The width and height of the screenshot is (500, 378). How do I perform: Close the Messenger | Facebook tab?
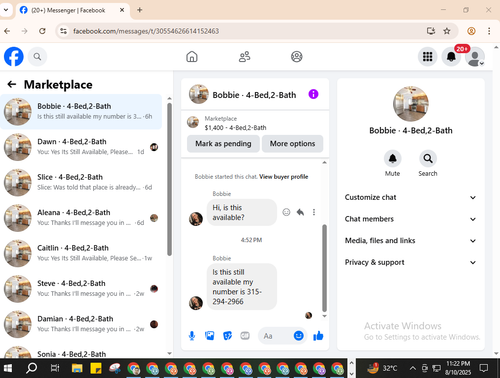(x=122, y=10)
